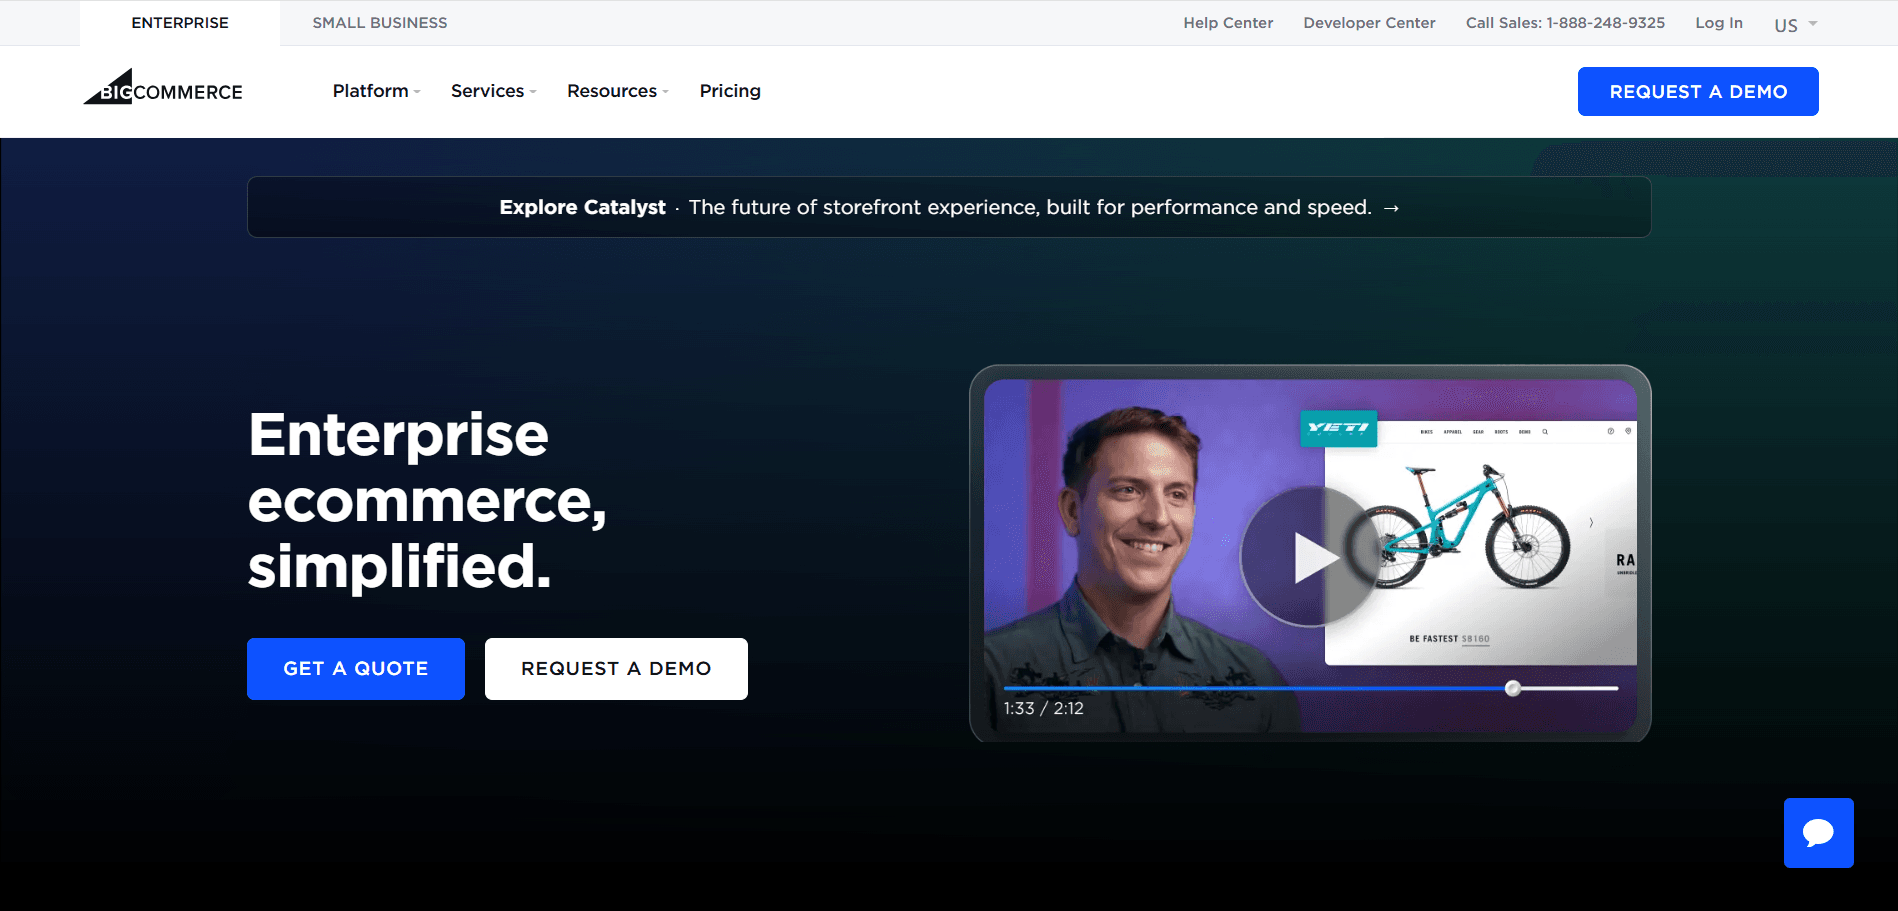1898x911 pixels.
Task: Expand the Platform menu
Action: pos(376,91)
